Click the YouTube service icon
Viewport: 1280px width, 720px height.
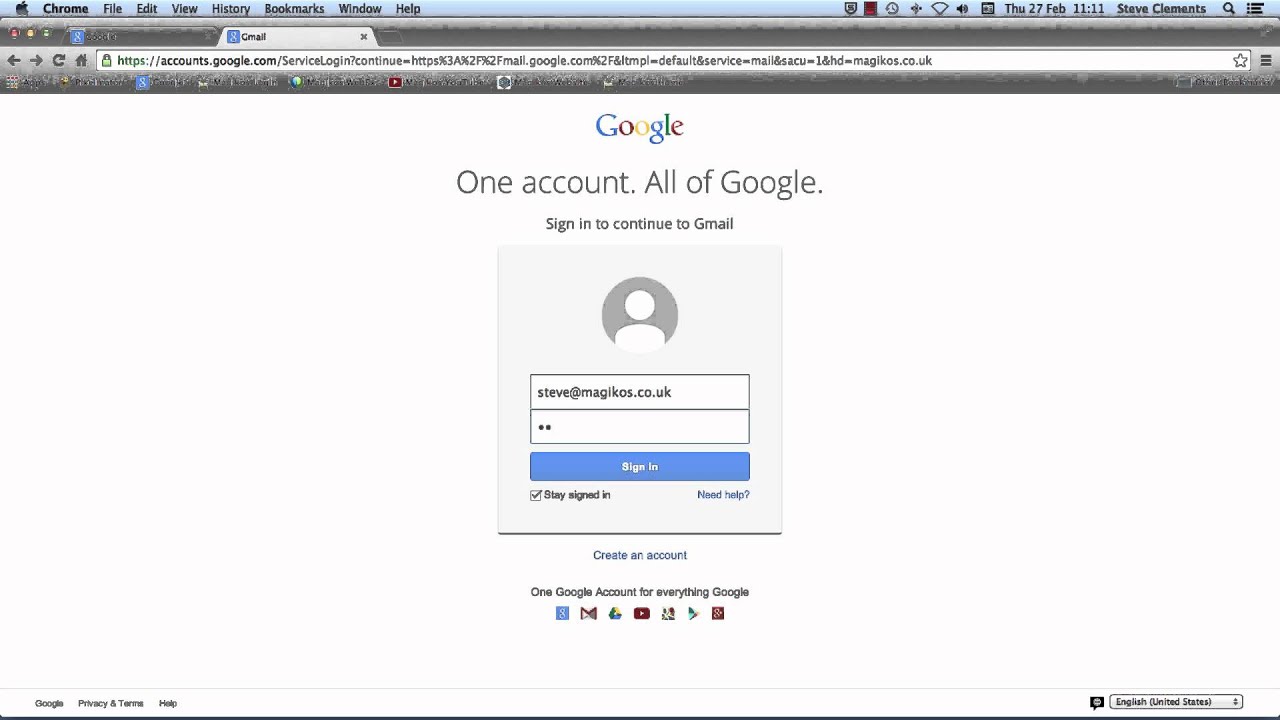641,613
